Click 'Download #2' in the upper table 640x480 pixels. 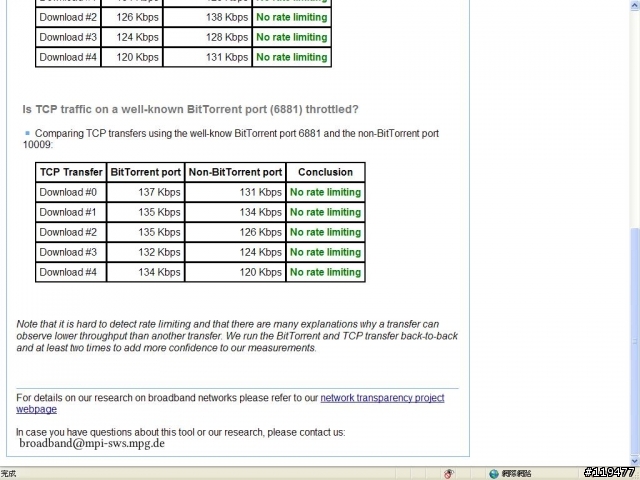pos(68,18)
